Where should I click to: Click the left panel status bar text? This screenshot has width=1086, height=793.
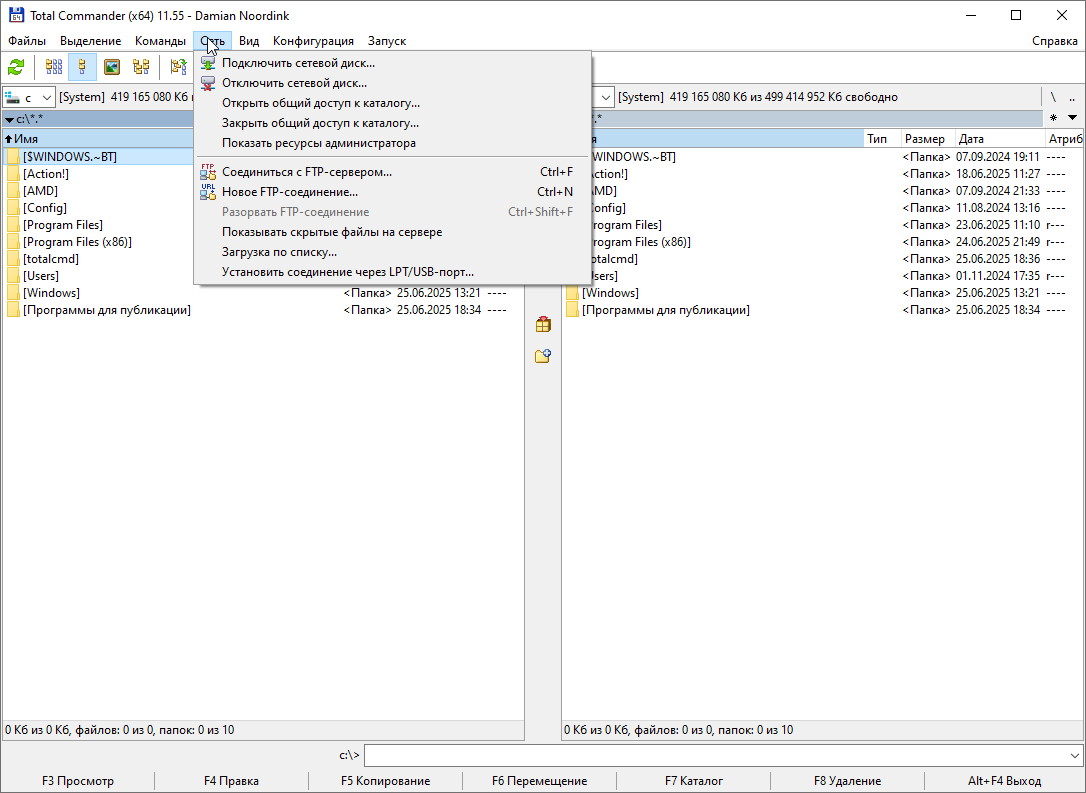(120, 730)
